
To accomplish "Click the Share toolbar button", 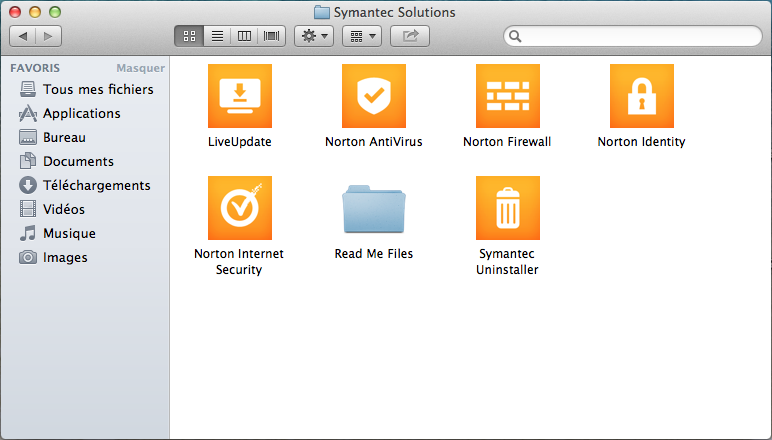I will [x=410, y=36].
